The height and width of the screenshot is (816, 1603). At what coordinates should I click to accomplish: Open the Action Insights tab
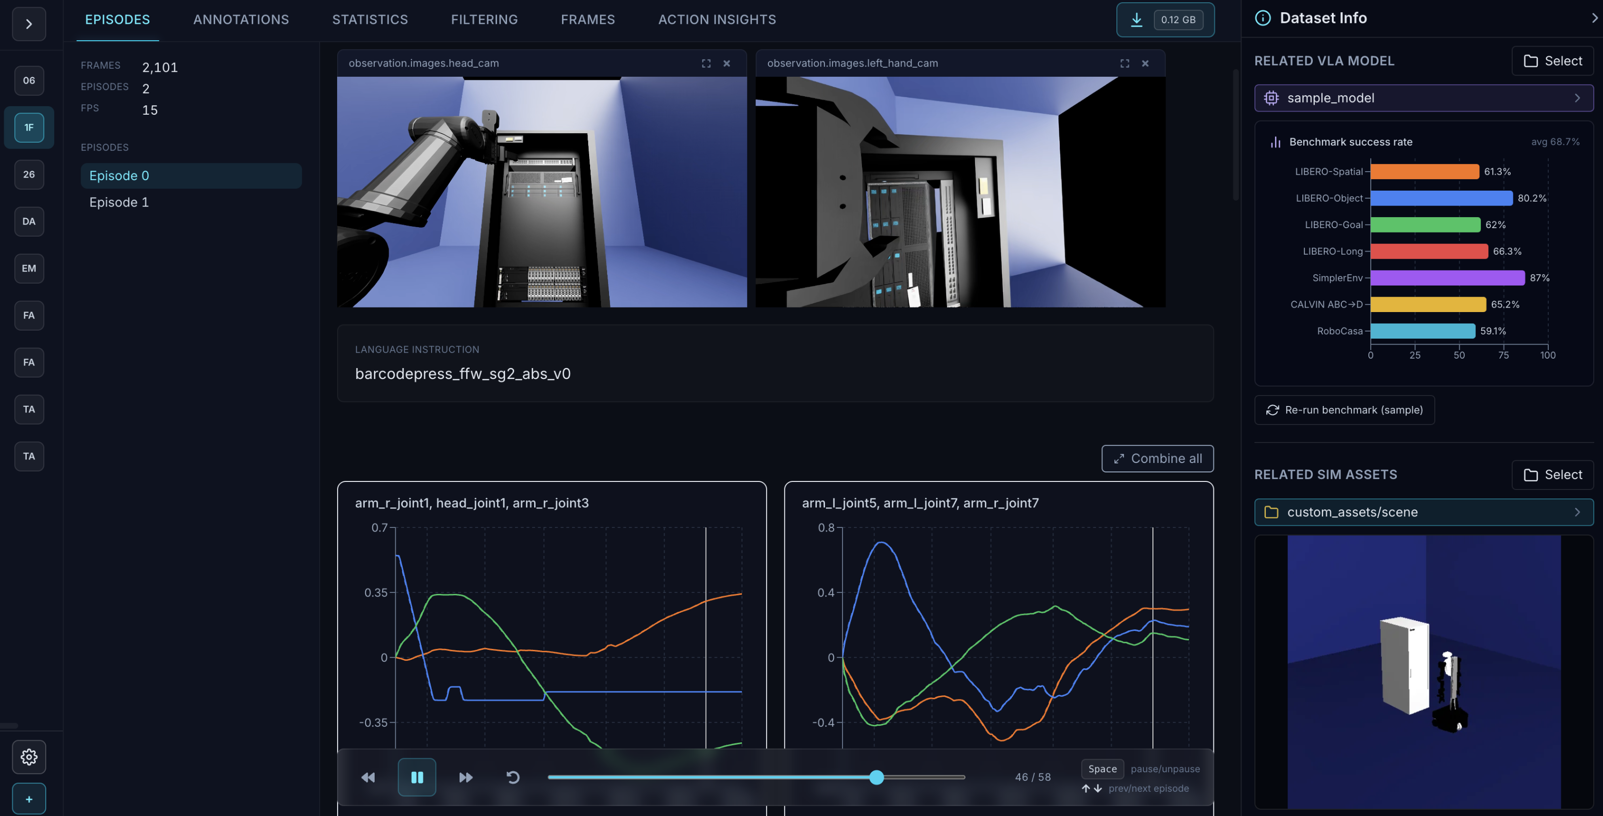point(717,20)
